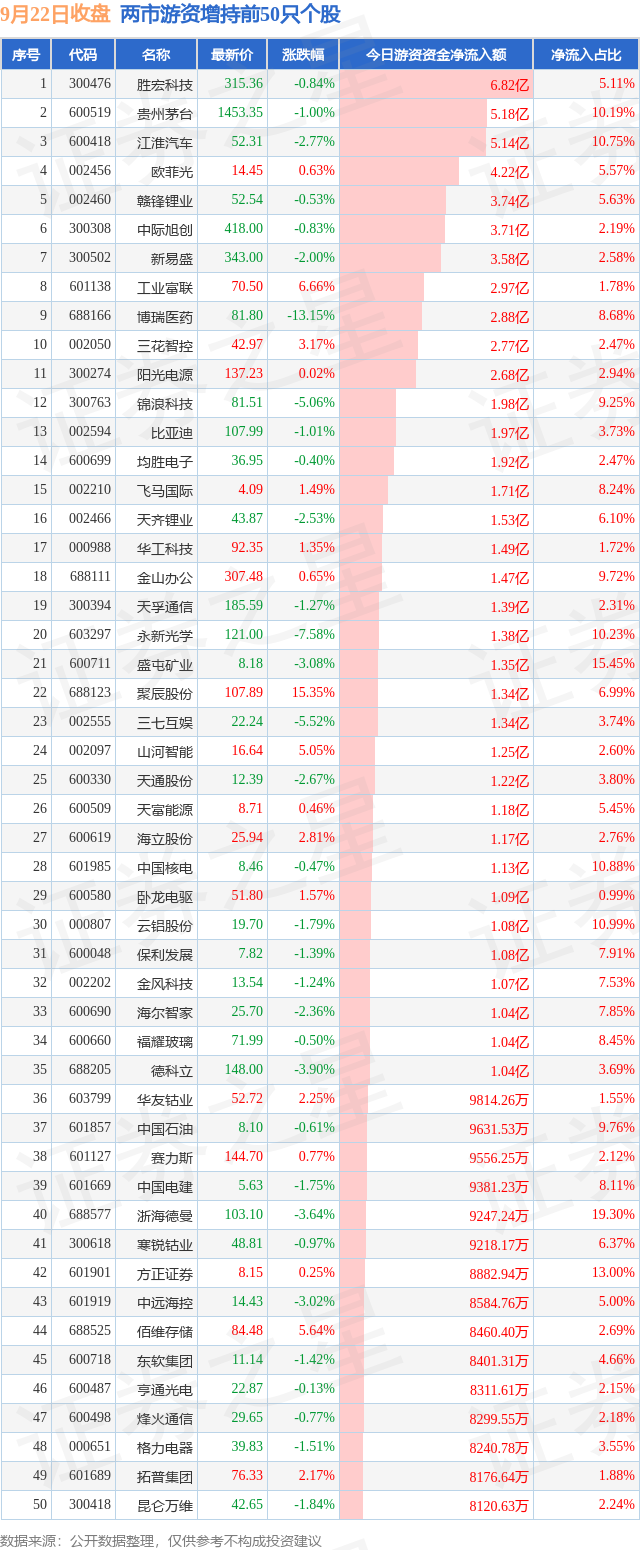The image size is (640, 1550).
Task: Select stock name 中国电建
Action: (164, 1186)
